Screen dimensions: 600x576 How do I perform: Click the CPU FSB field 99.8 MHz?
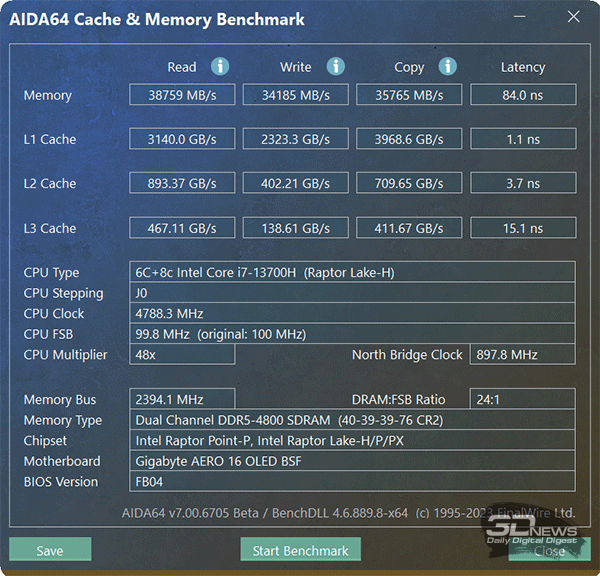[352, 334]
